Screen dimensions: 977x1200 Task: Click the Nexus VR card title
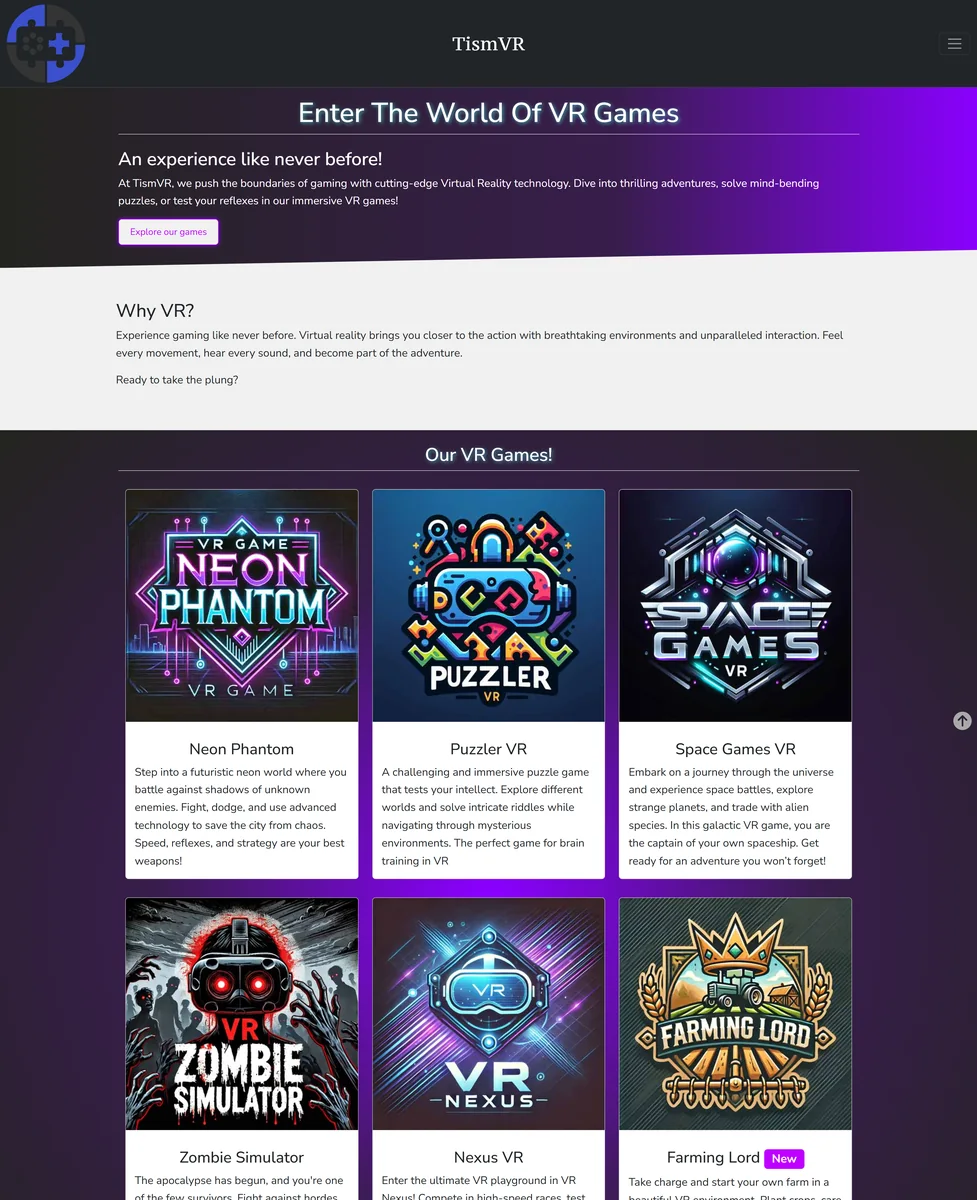tap(489, 1157)
